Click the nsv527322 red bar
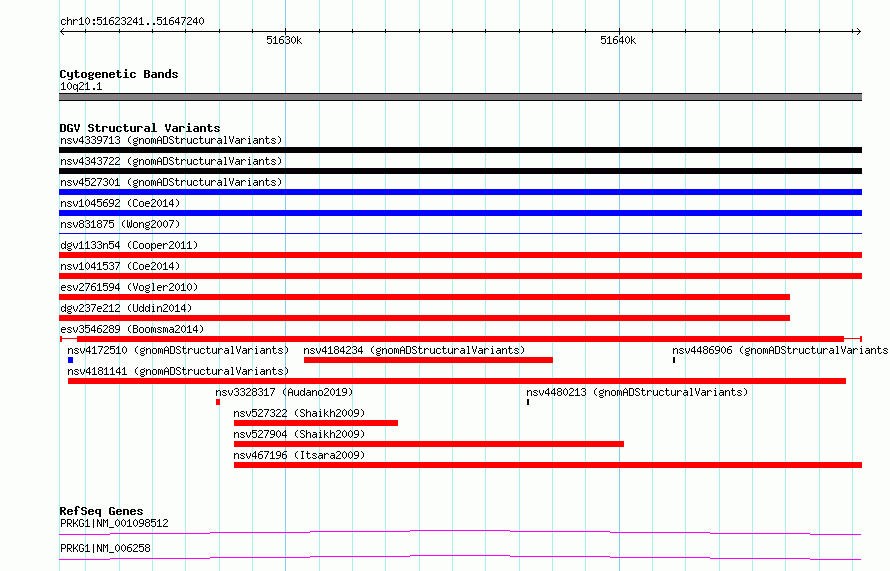Image resolution: width=890 pixels, height=571 pixels. coord(316,423)
